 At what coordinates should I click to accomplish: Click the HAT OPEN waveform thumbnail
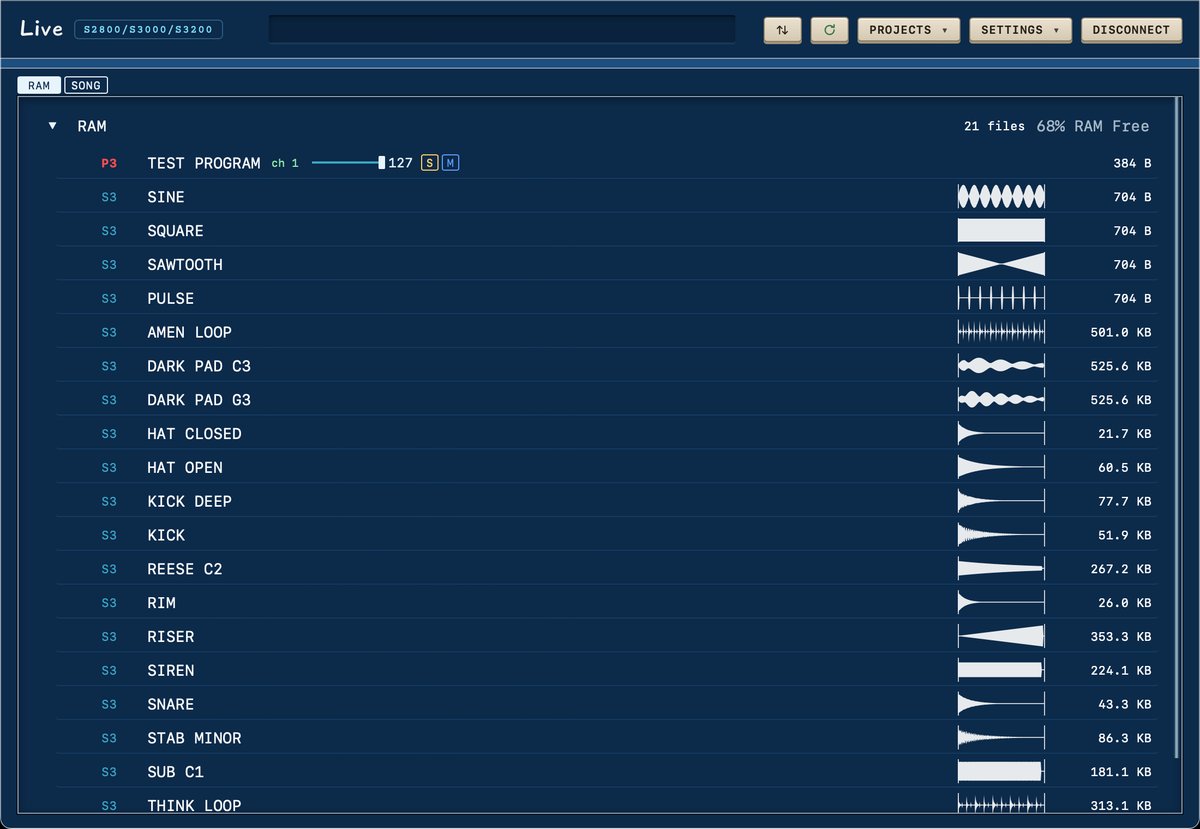pos(1001,468)
